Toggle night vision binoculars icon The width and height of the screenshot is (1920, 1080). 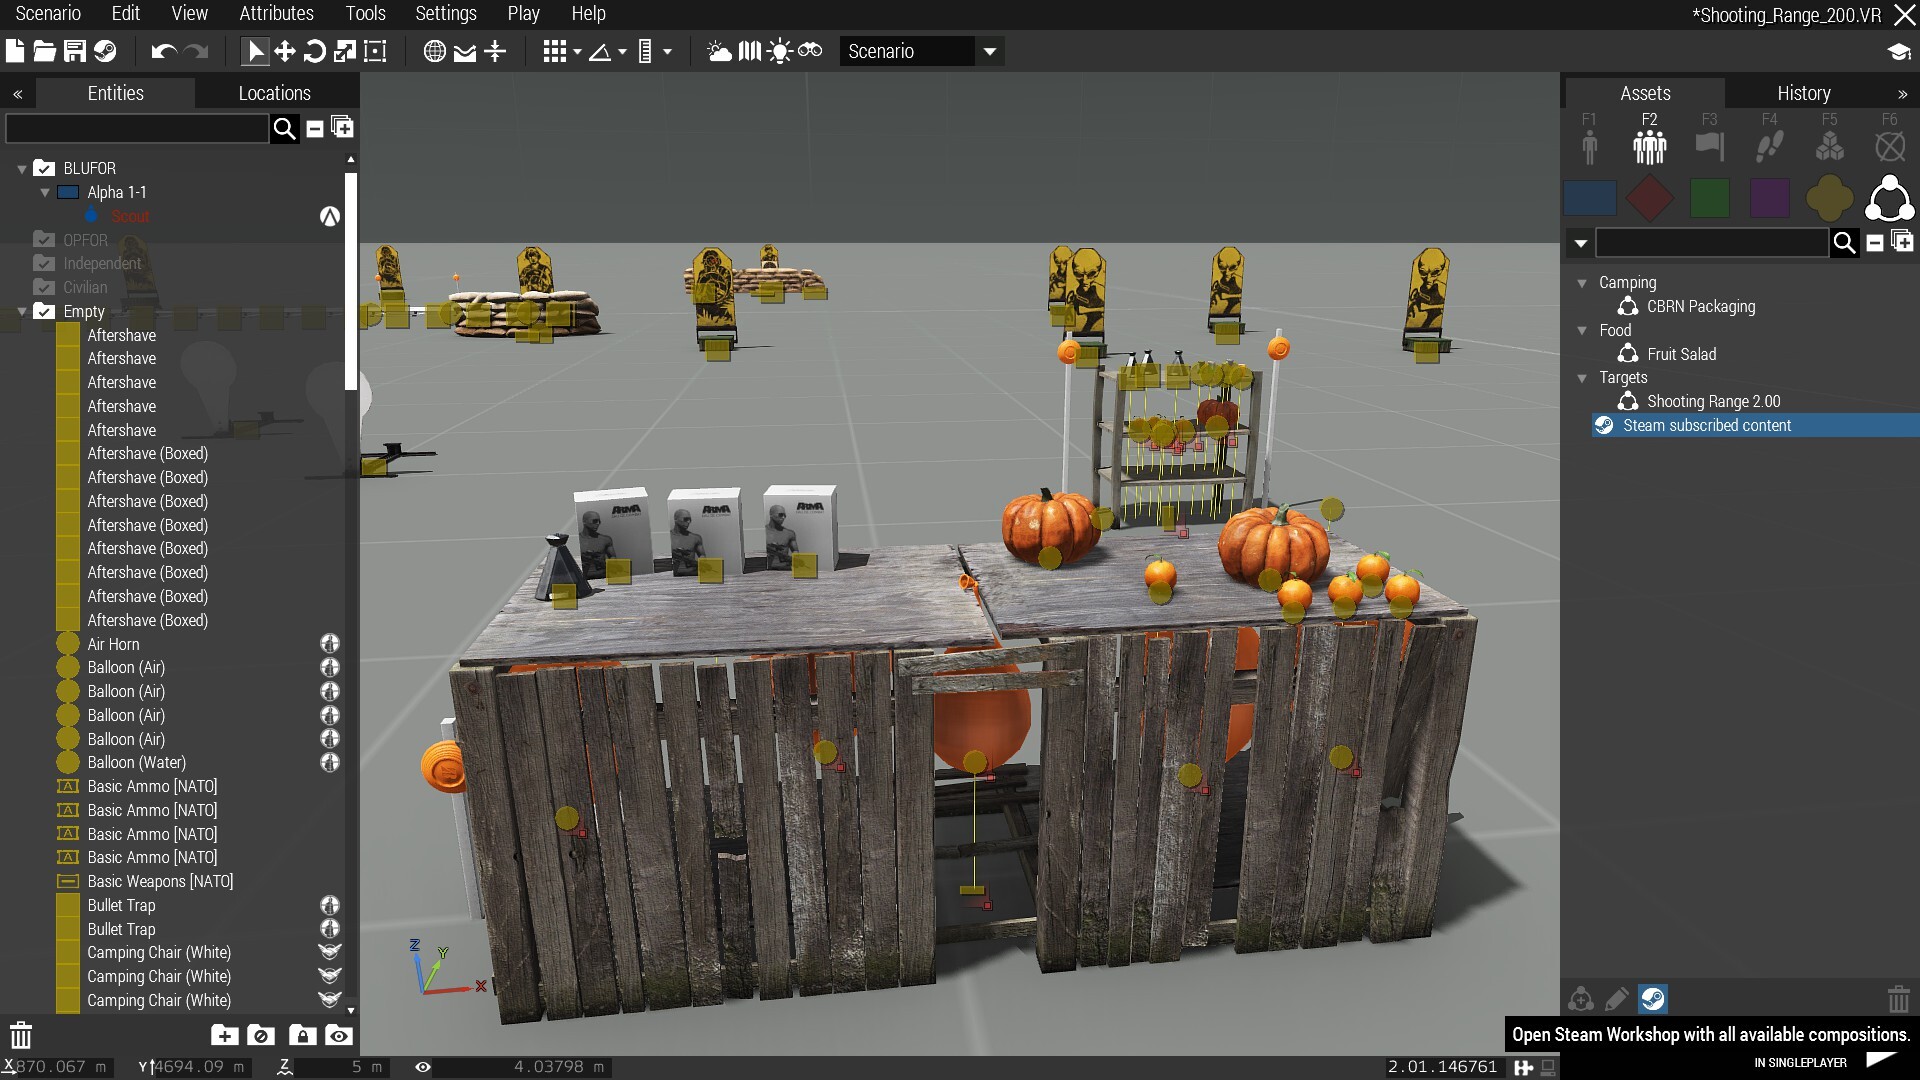[x=810, y=51]
